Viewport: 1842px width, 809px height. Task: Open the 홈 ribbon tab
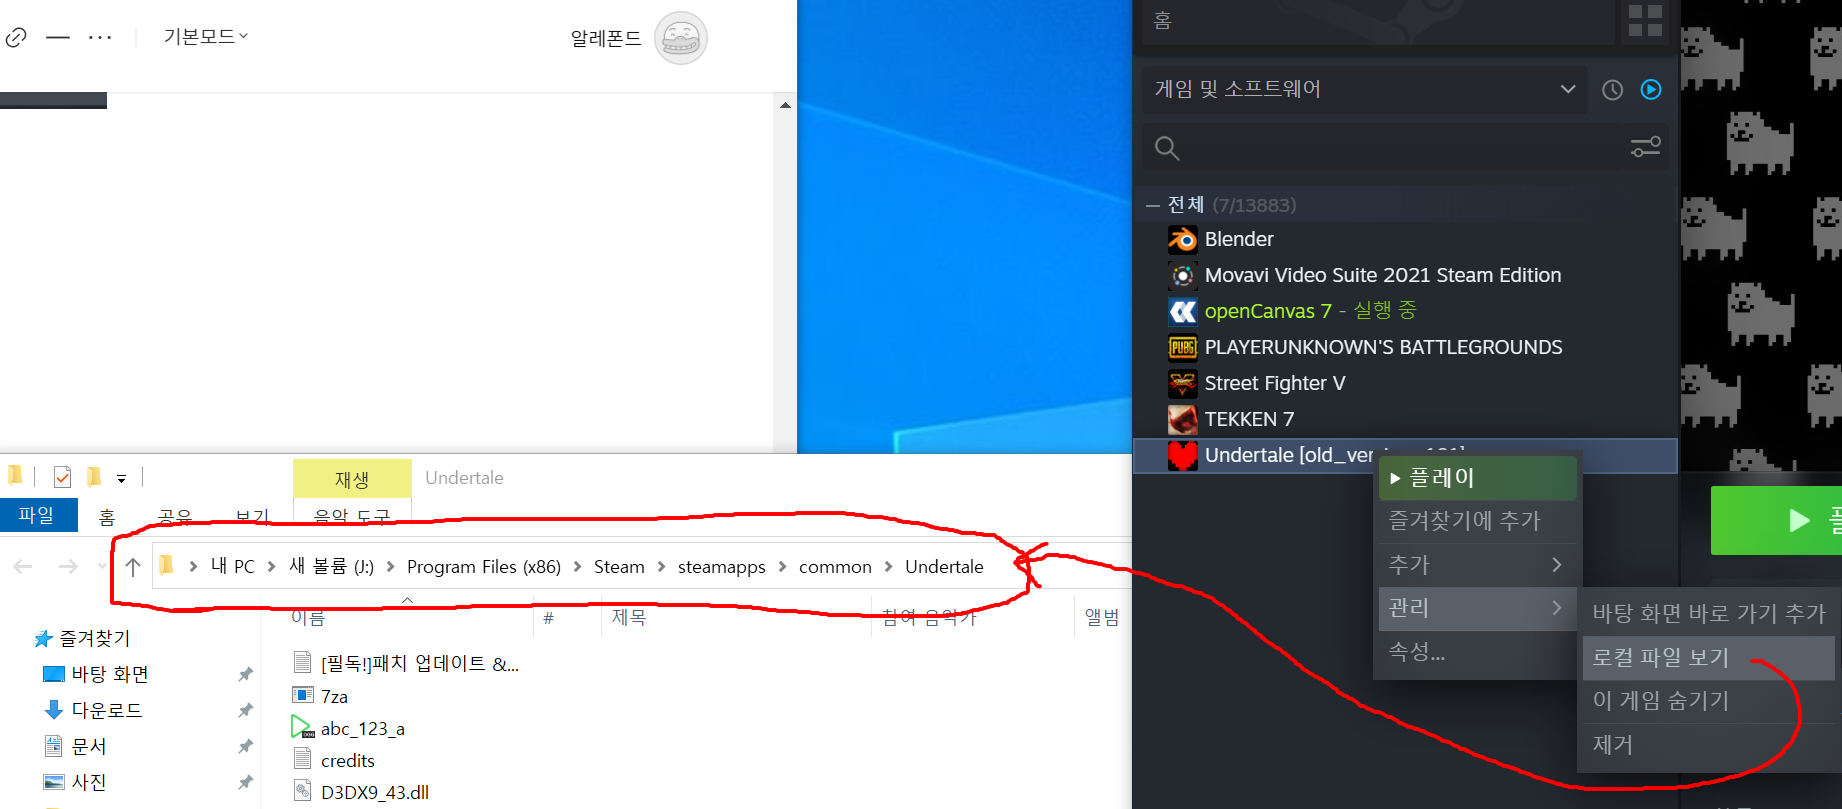[x=107, y=517]
